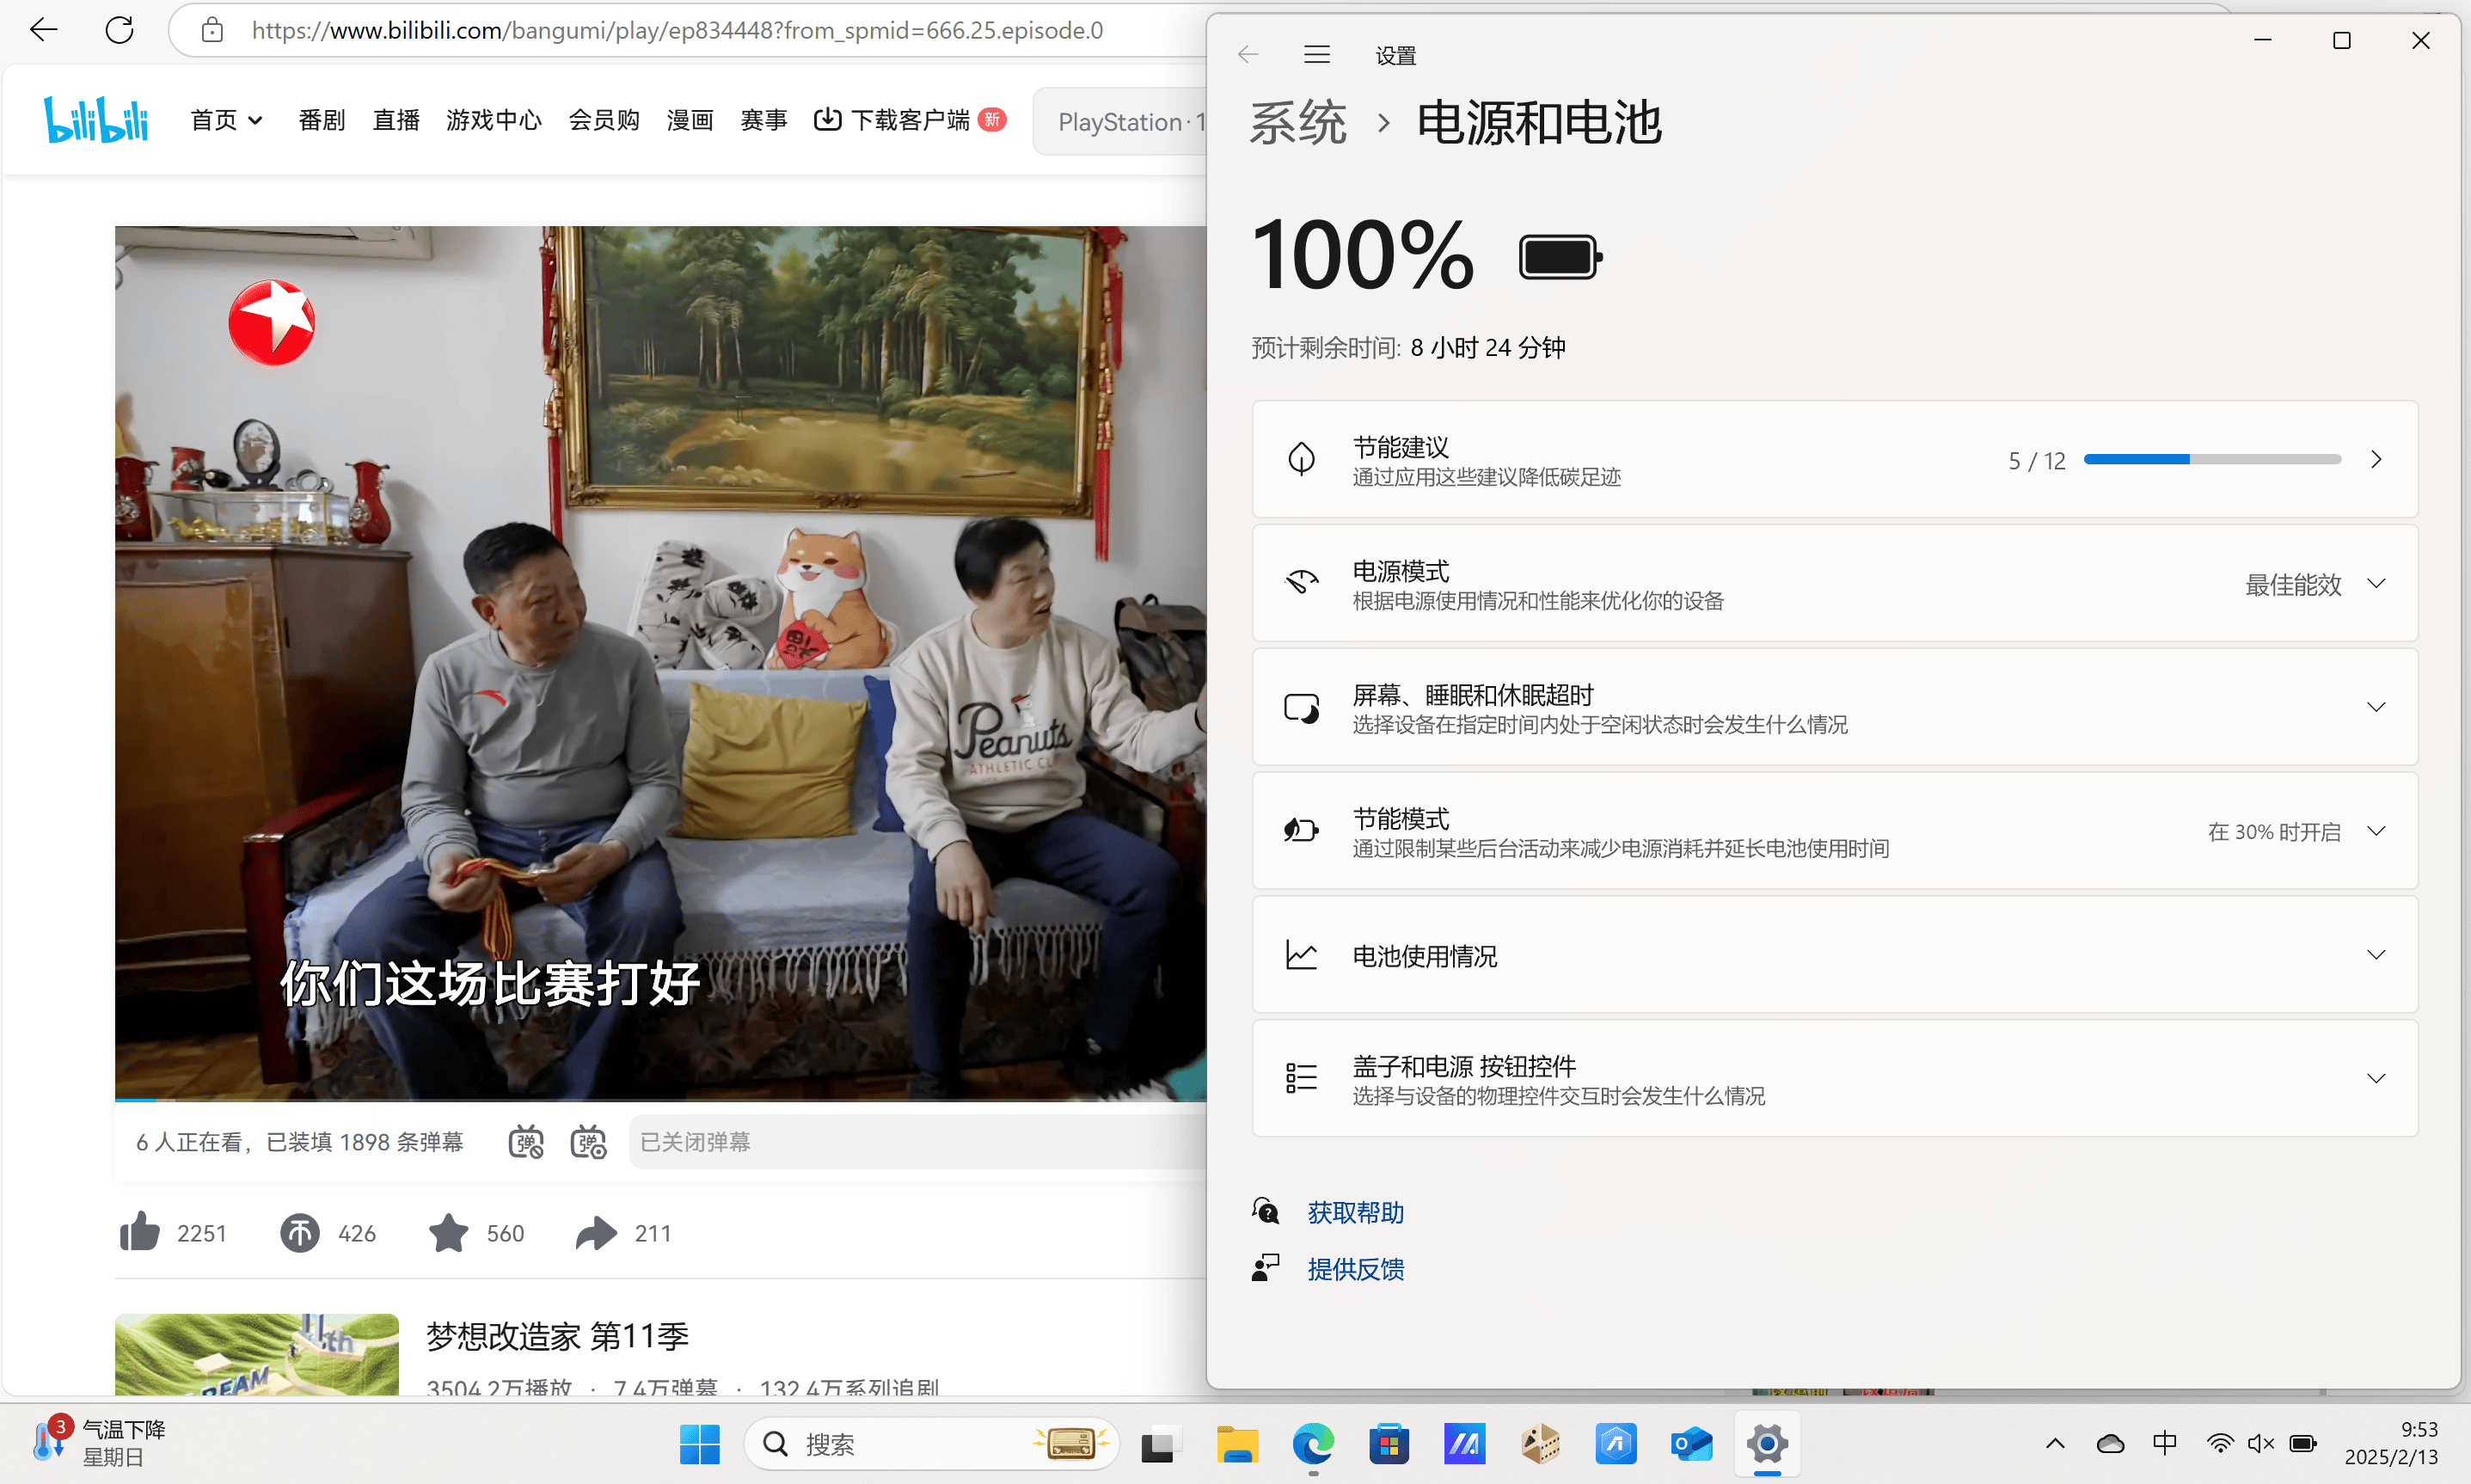This screenshot has height=1484, width=2471.
Task: Click the bilibili logo
Action: [x=96, y=120]
